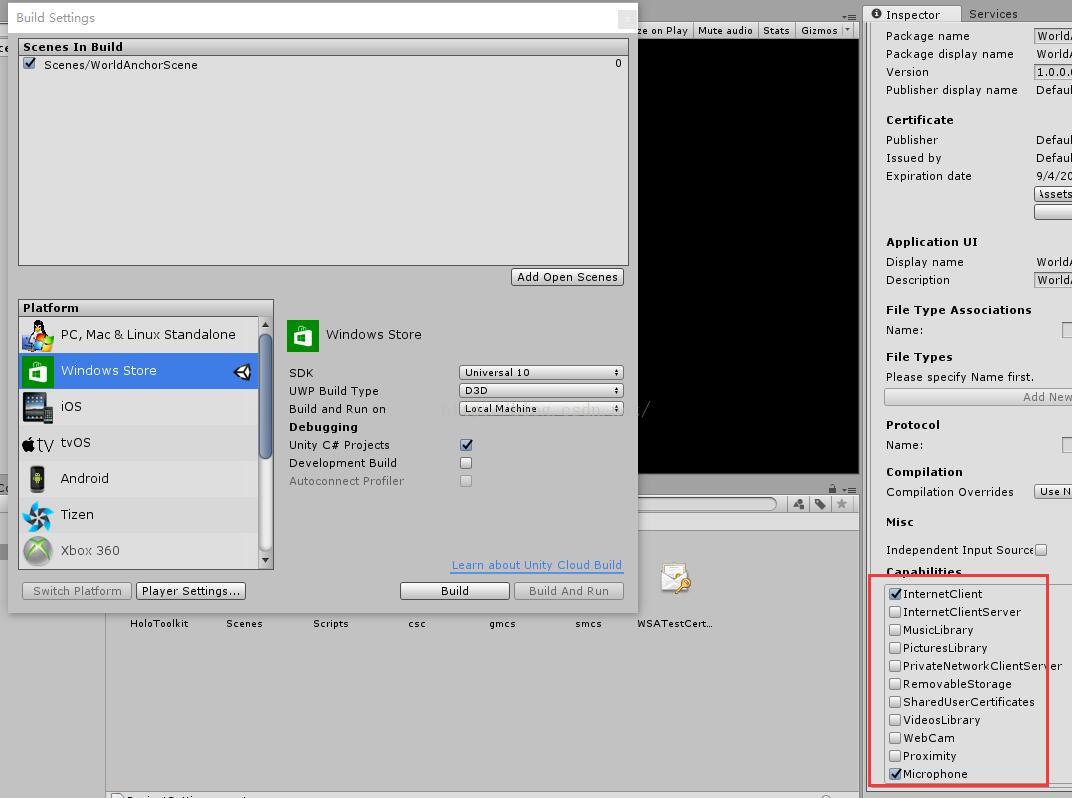
Task: Switch to the Inspector tab
Action: pyautogui.click(x=912, y=14)
